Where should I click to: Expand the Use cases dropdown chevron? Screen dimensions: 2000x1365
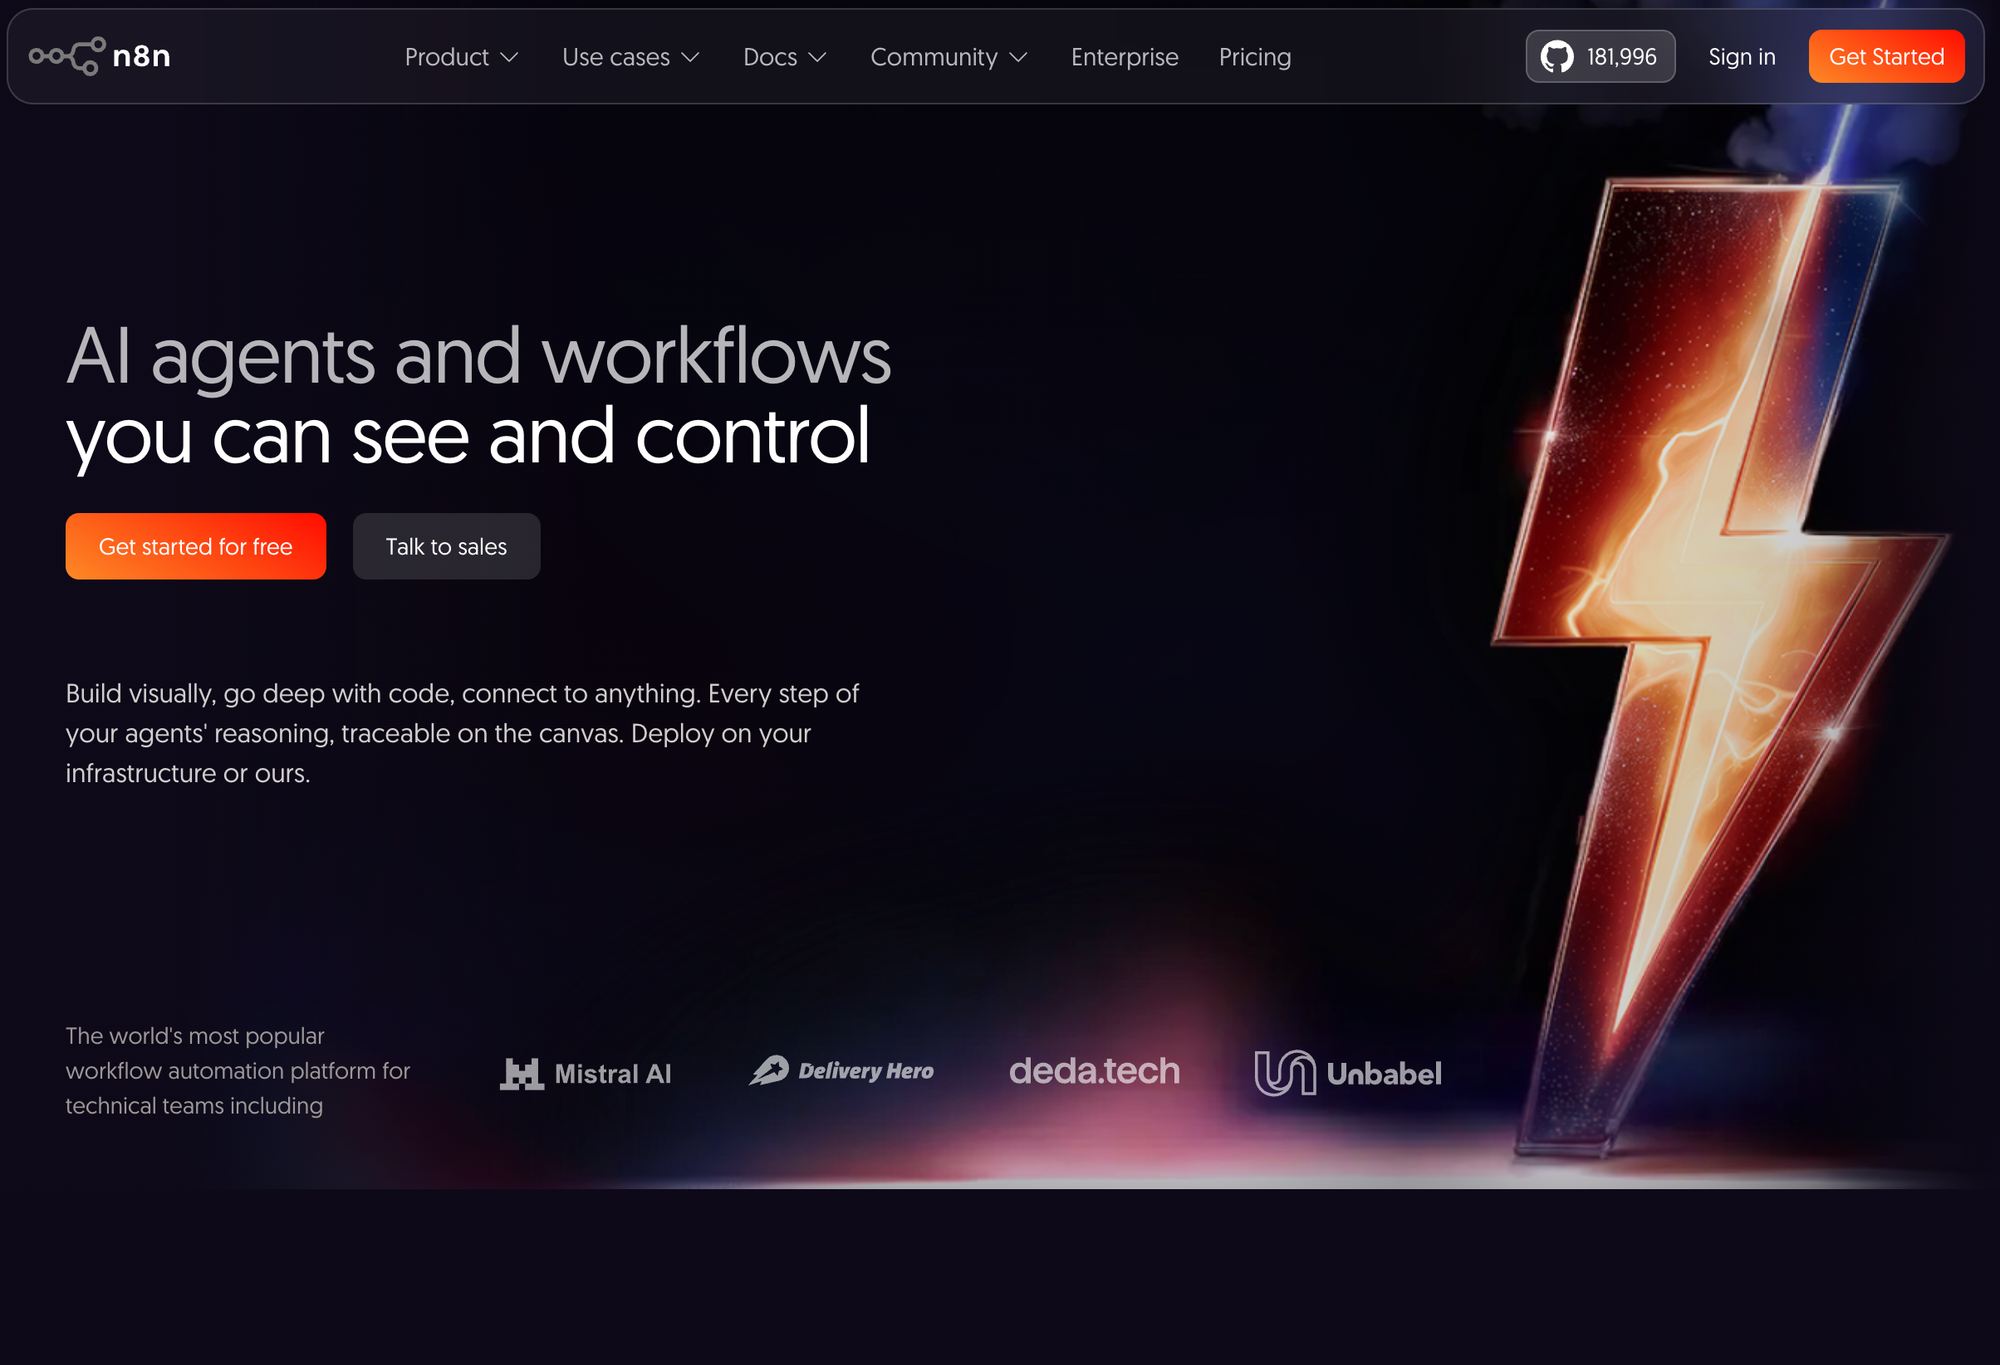click(690, 58)
